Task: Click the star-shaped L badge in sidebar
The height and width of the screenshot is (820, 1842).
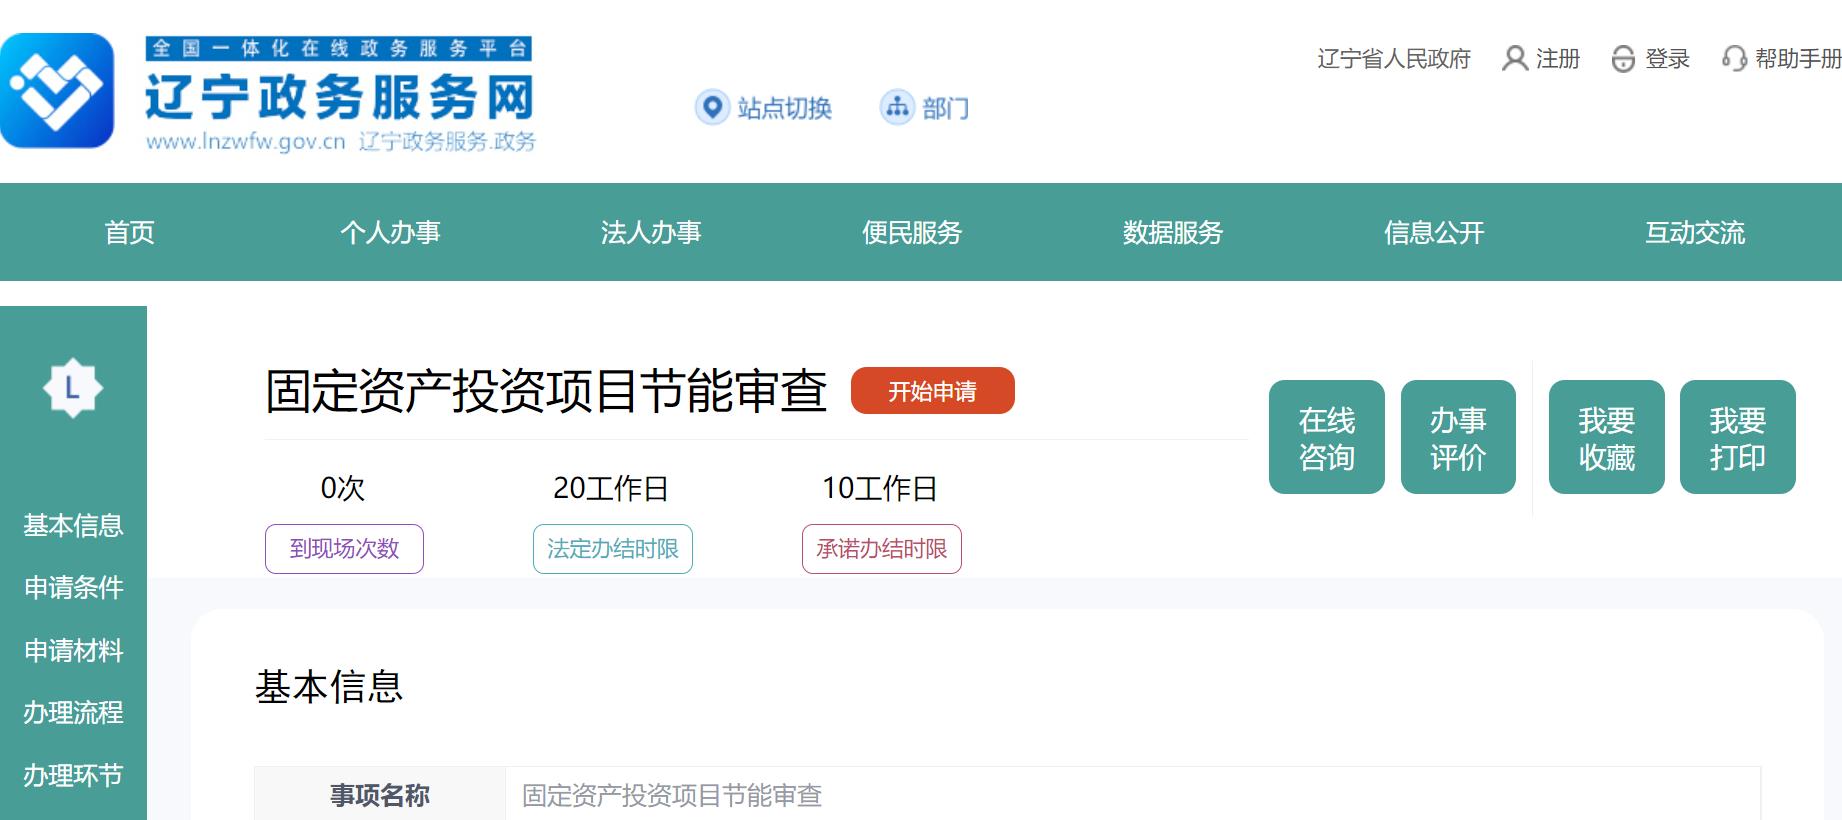Action: pyautogui.click(x=73, y=388)
